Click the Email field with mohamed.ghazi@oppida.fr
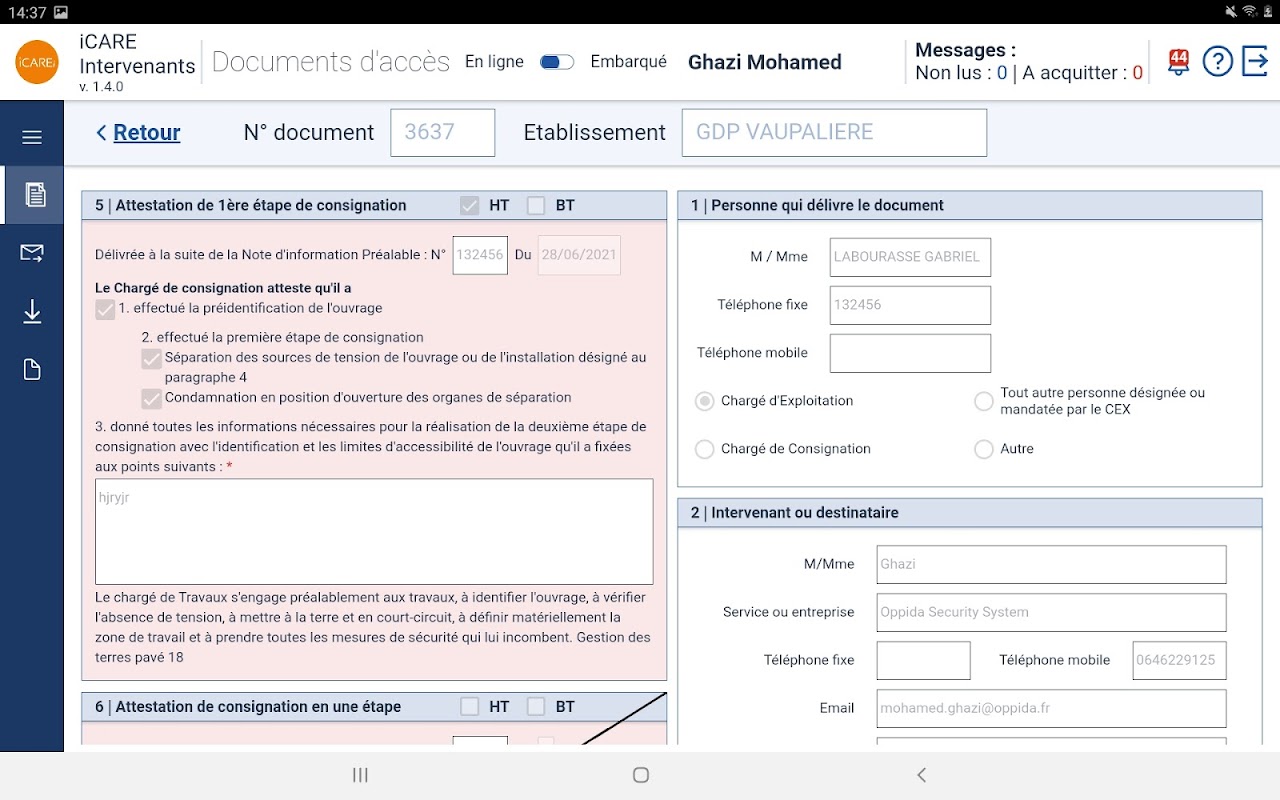The image size is (1280, 800). [x=1051, y=708]
